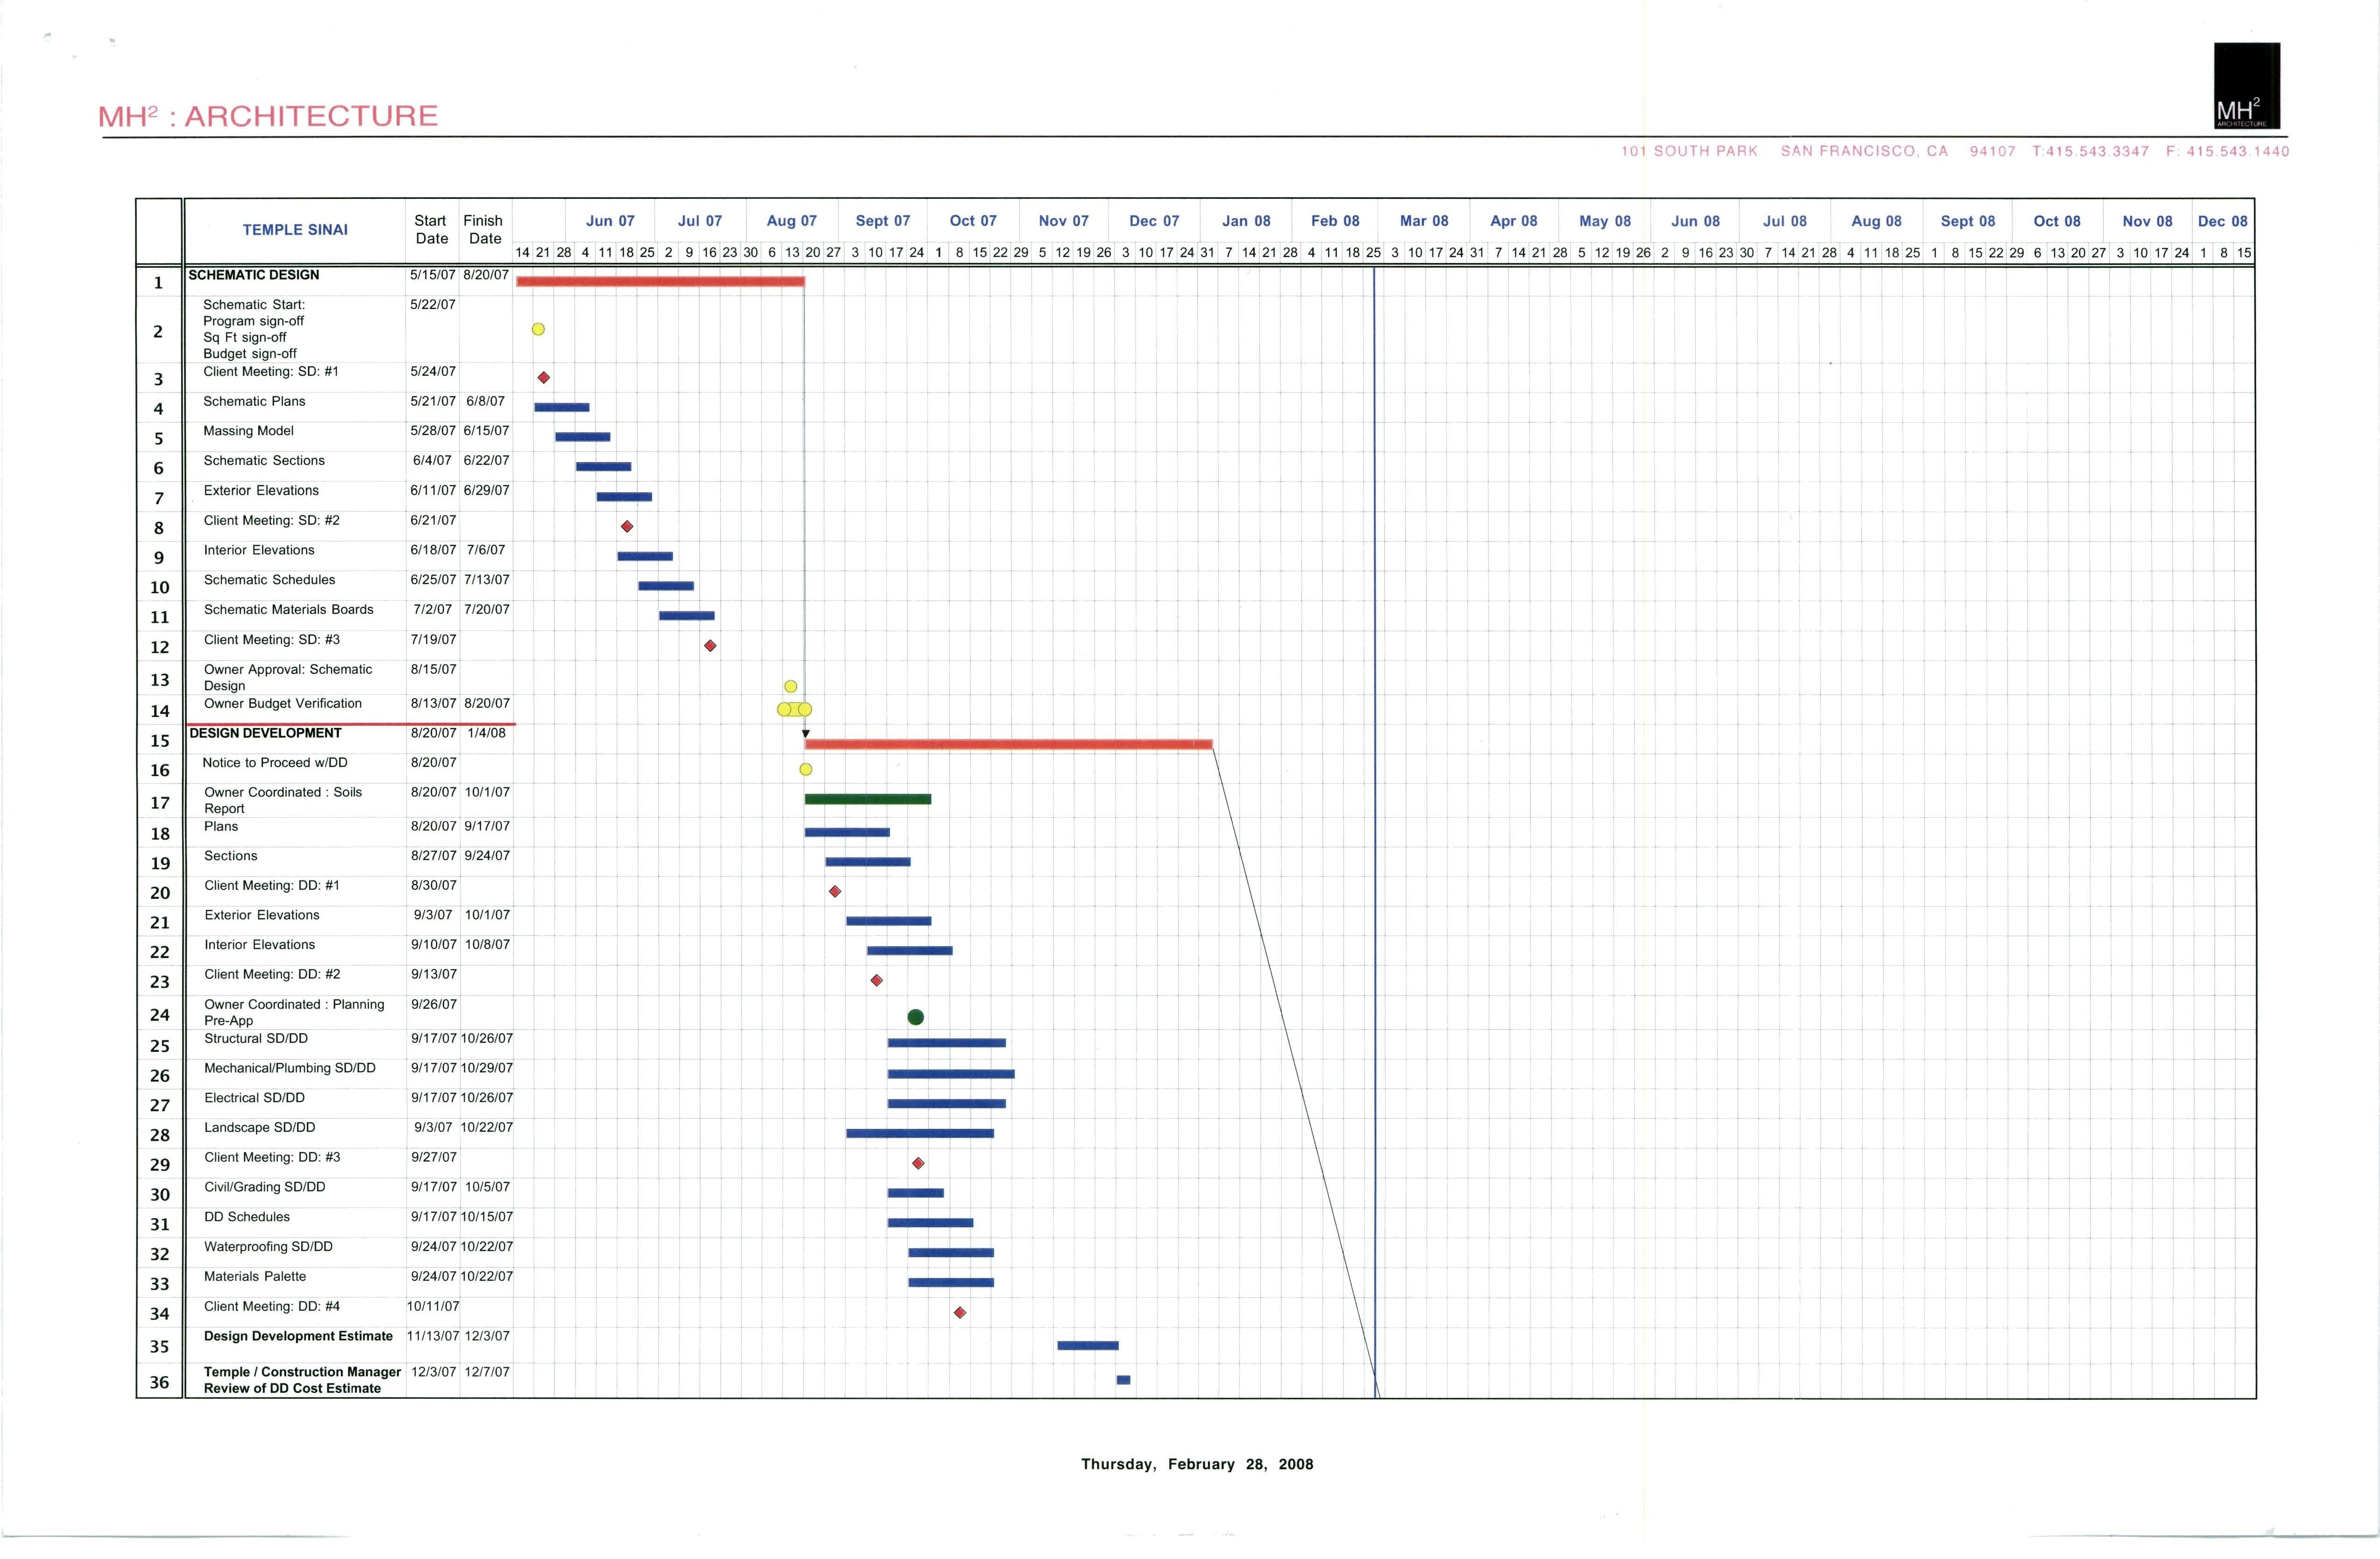The image size is (2380, 1559).
Task: Click the Electrical SD/DD blue bar
Action: point(947,1104)
